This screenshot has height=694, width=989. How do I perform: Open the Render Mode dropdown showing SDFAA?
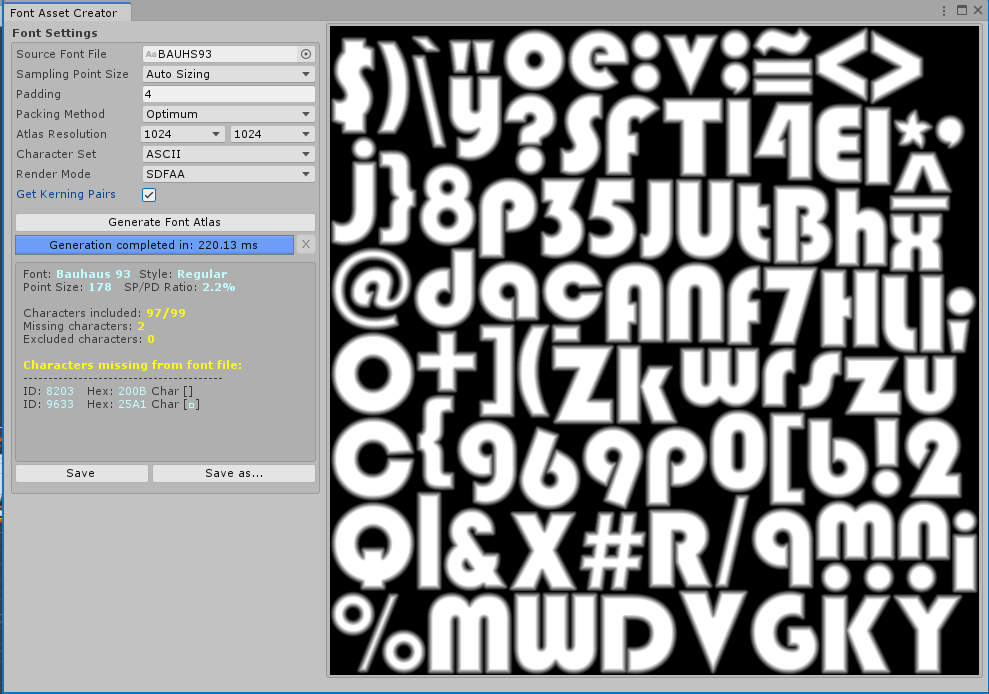coord(228,174)
